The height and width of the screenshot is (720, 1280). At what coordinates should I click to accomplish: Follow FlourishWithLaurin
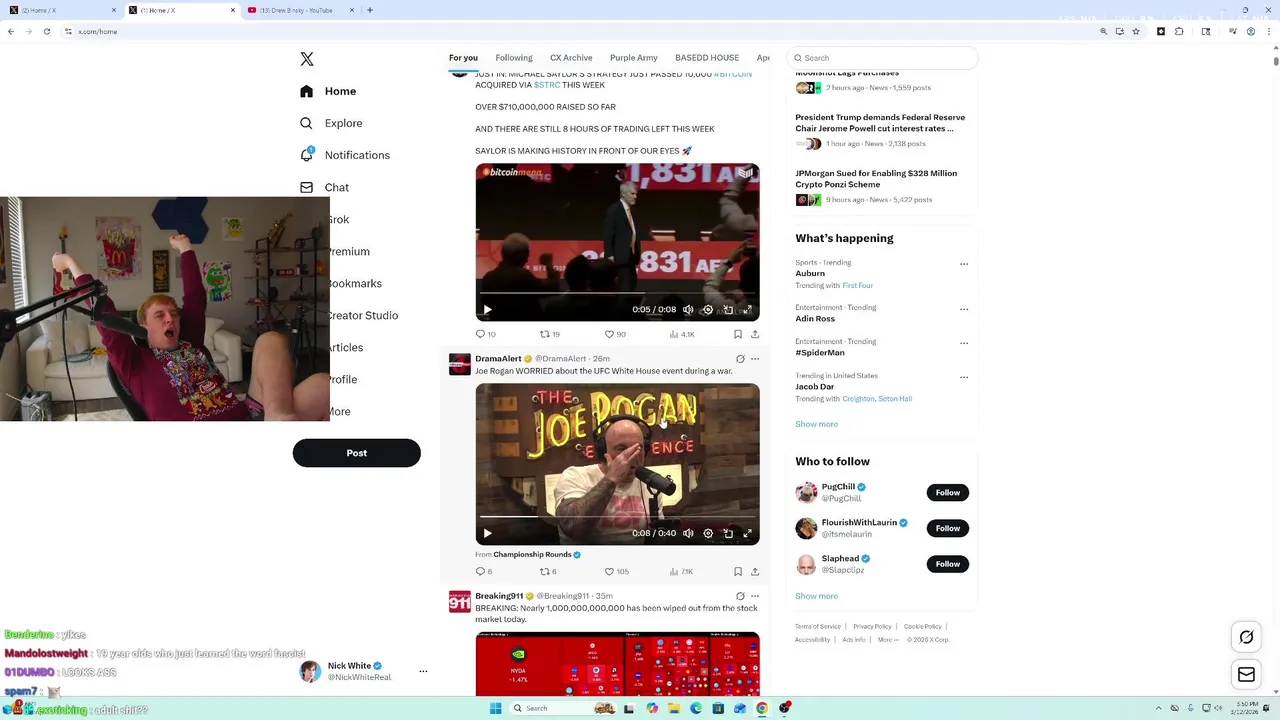[948, 528]
